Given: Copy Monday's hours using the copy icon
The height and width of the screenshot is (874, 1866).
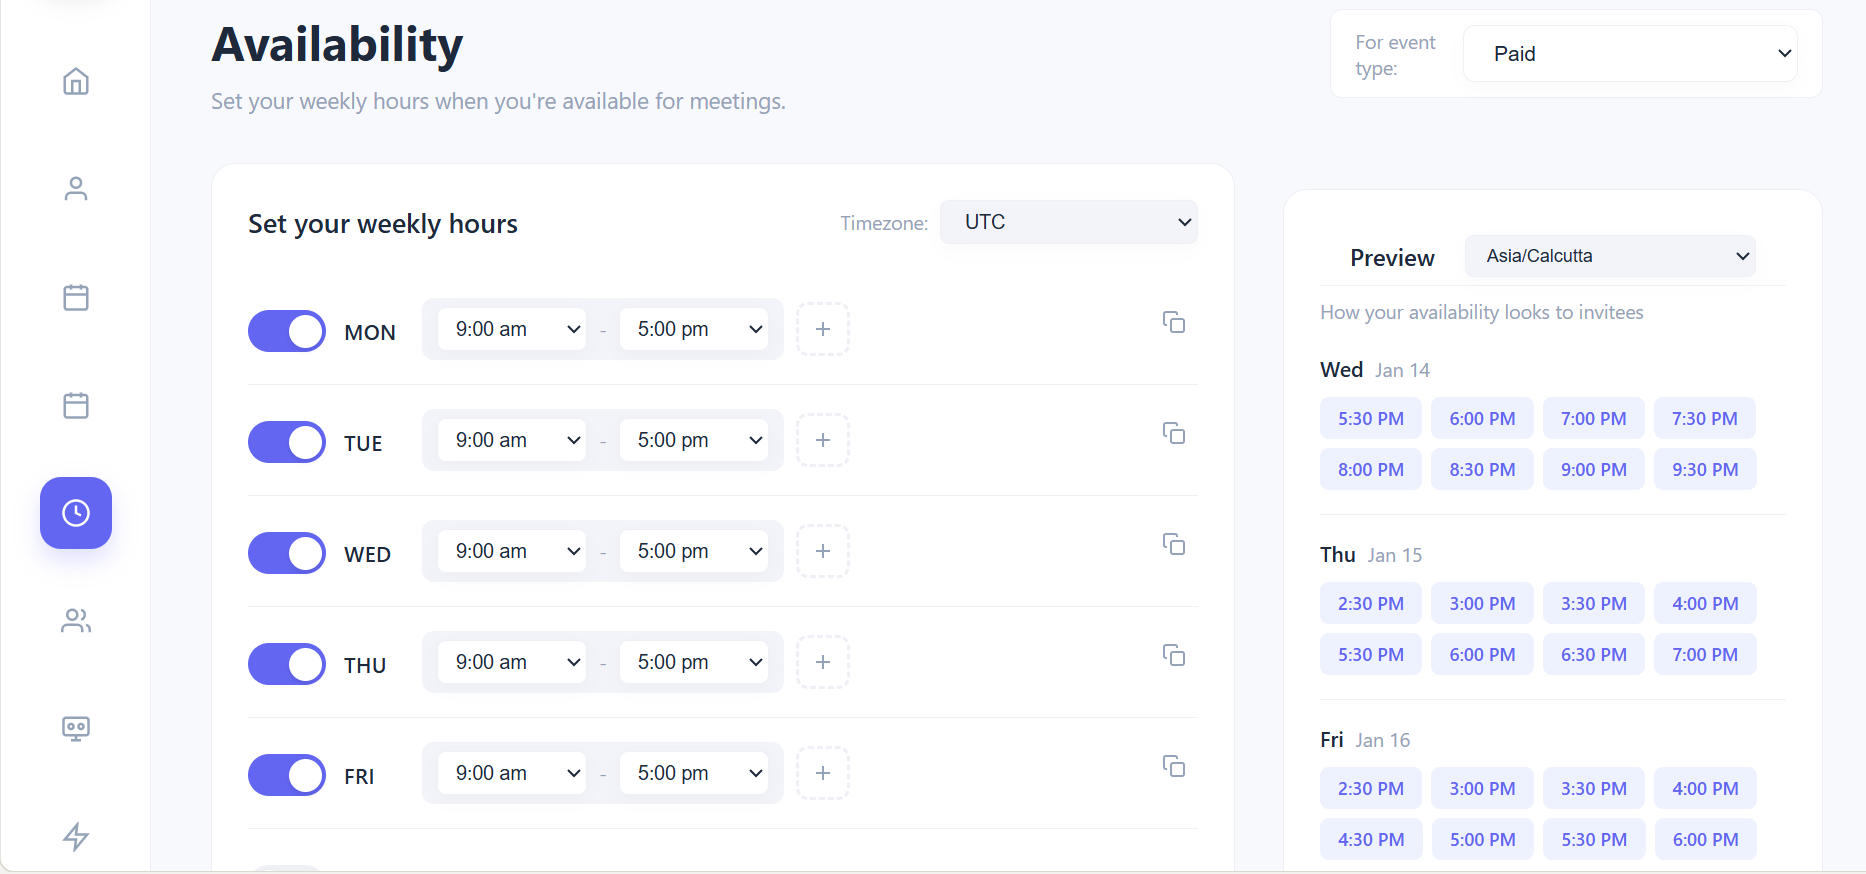Looking at the screenshot, I should [1174, 322].
